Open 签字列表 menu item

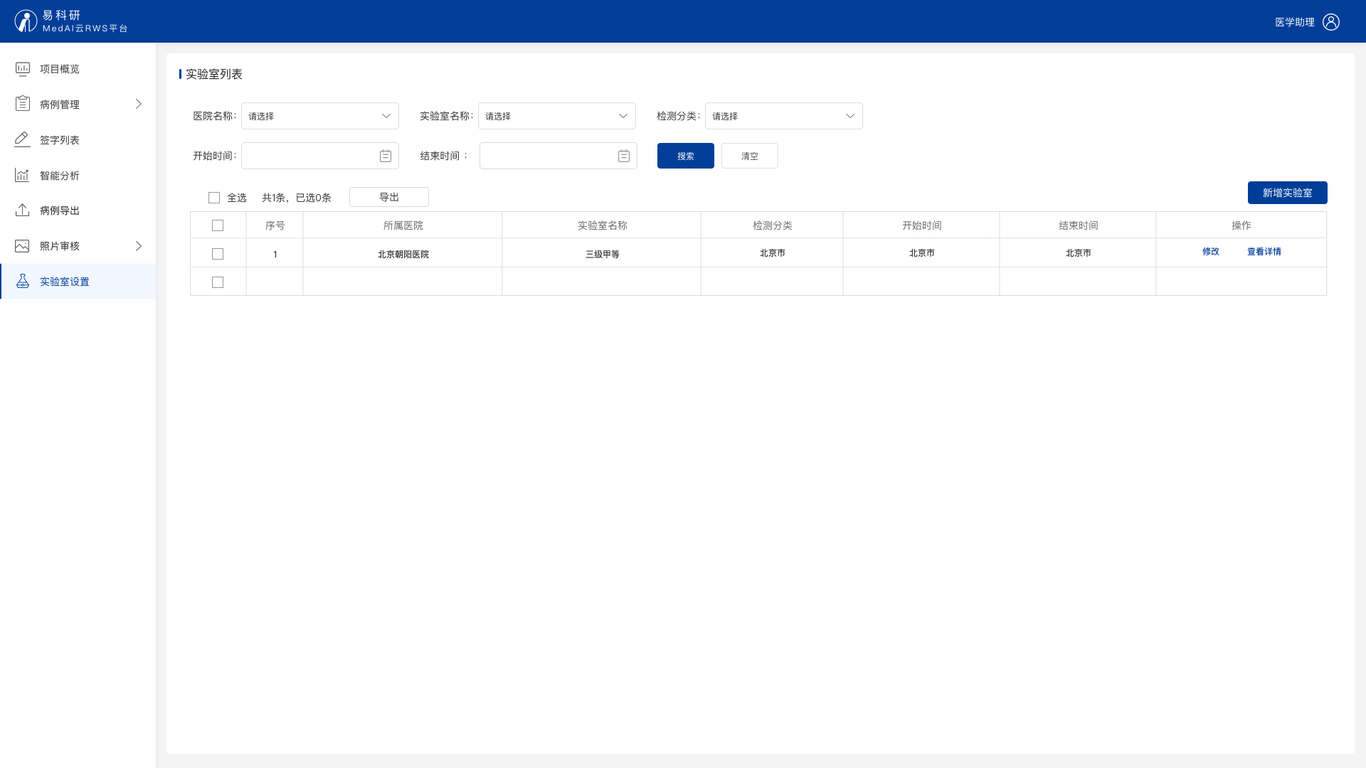tap(78, 140)
